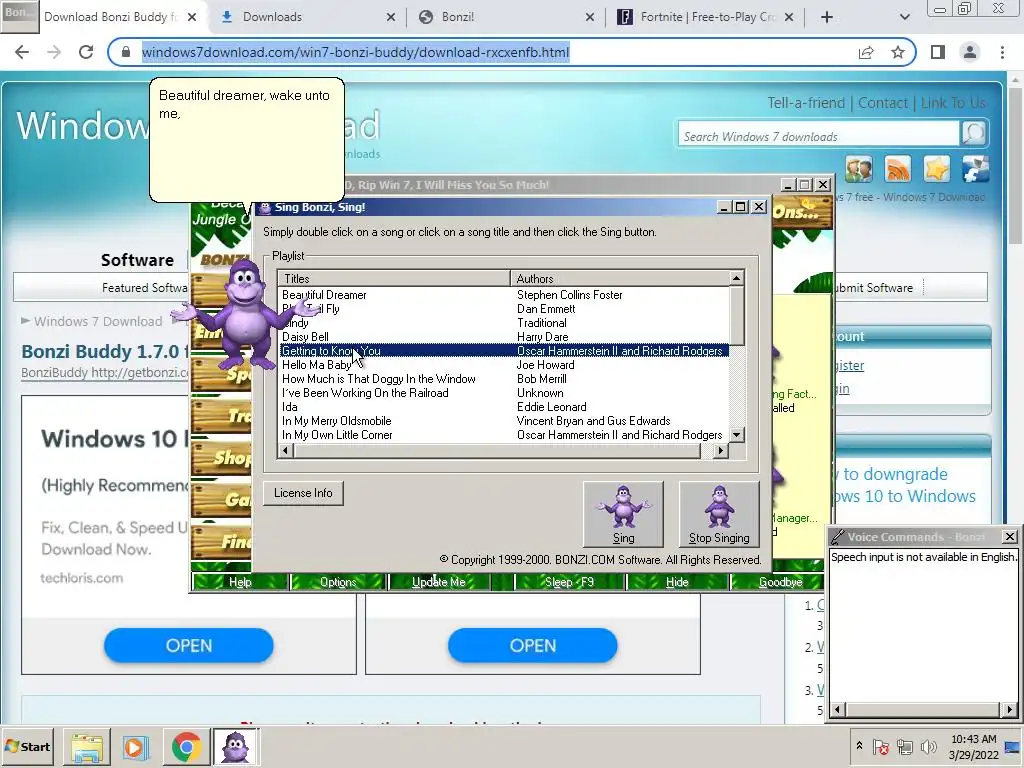Show hidden tray icons arrow
The width and height of the screenshot is (1024, 768).
(859, 746)
